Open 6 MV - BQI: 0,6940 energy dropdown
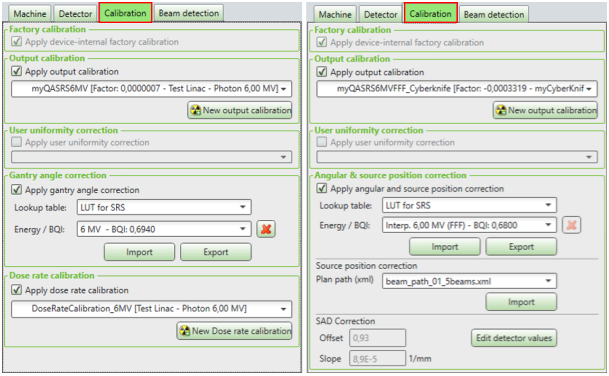This screenshot has width=609, height=376. (164, 229)
